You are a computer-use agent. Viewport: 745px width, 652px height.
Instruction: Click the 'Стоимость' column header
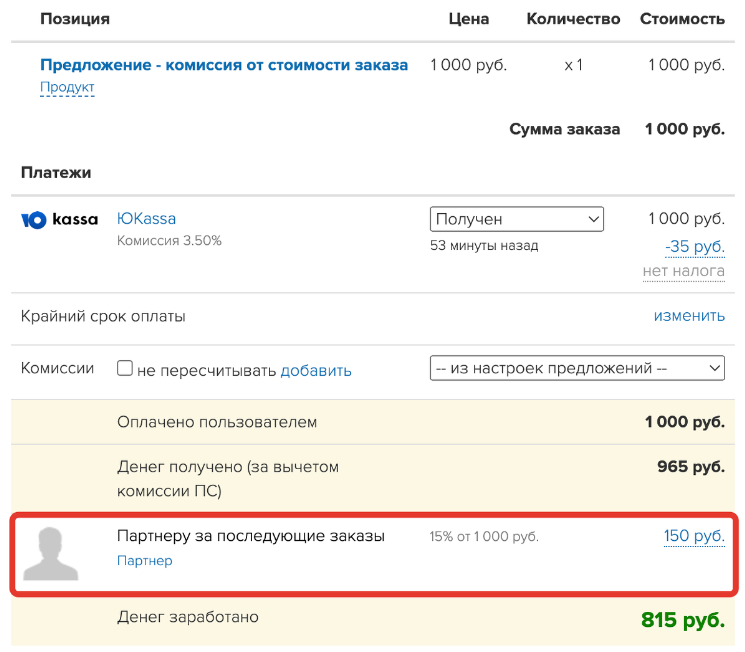682,19
